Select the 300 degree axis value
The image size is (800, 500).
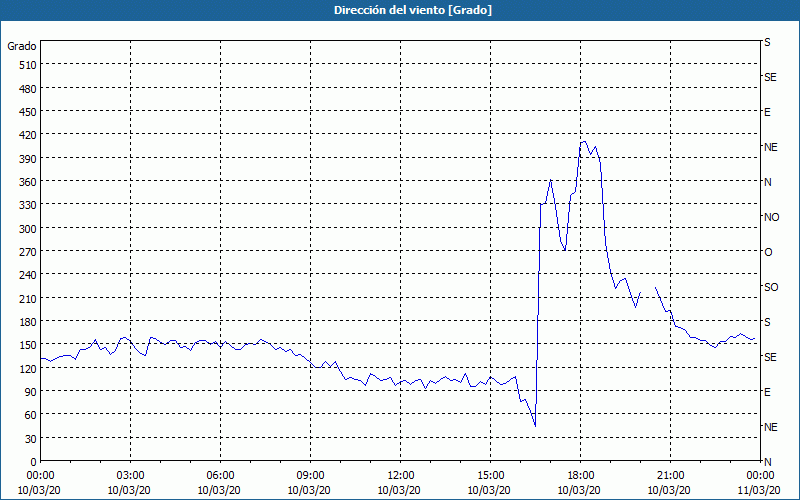pyautogui.click(x=29, y=229)
